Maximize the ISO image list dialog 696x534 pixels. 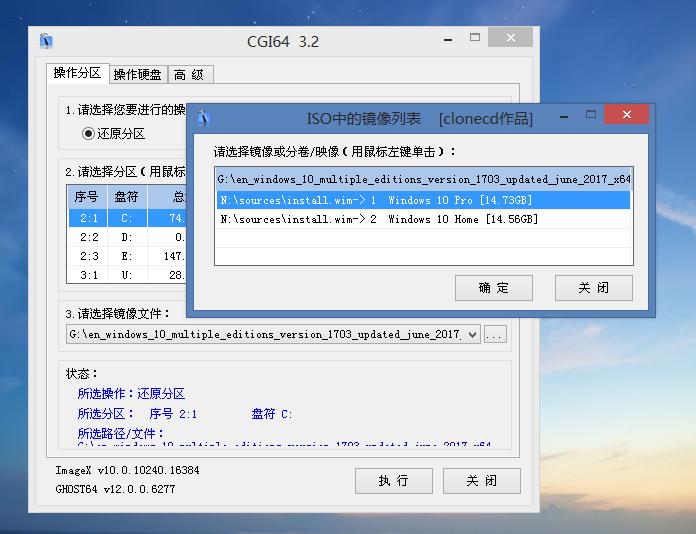click(x=591, y=115)
